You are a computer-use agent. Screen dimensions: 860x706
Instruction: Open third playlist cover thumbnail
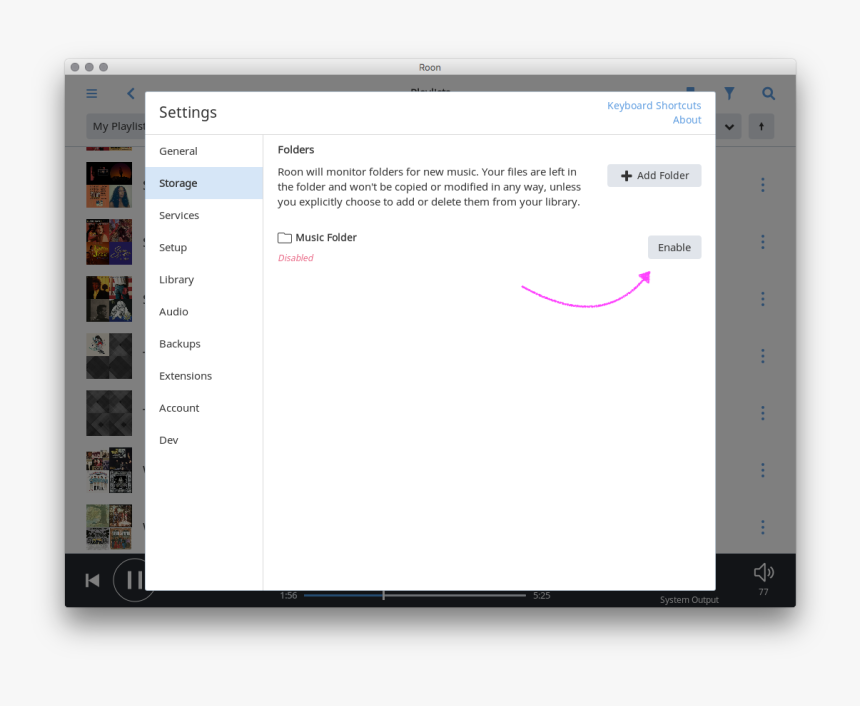[109, 299]
